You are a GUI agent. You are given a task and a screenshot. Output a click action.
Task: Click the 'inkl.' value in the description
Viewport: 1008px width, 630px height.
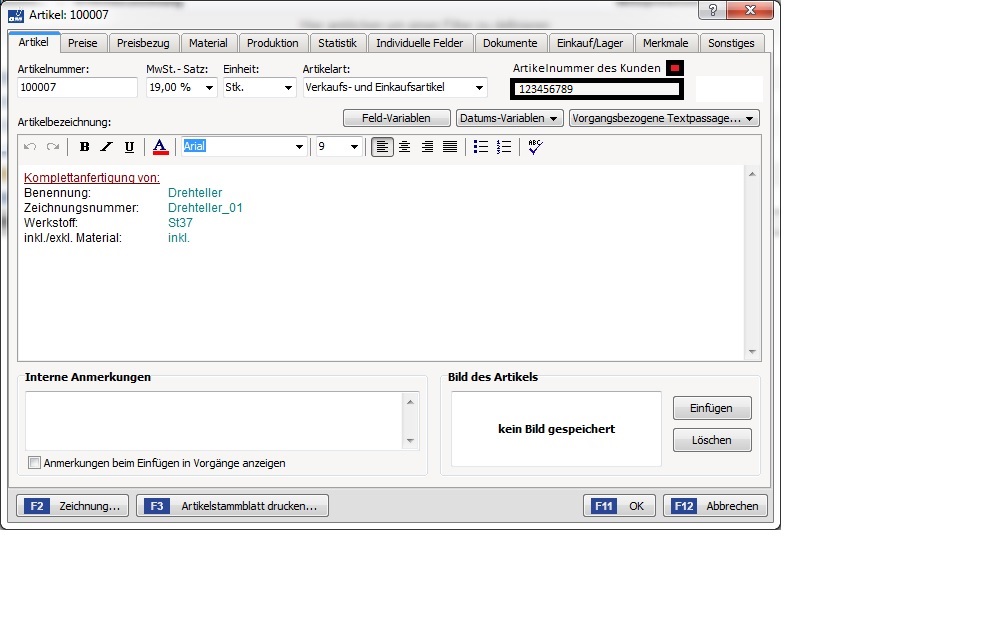click(179, 238)
